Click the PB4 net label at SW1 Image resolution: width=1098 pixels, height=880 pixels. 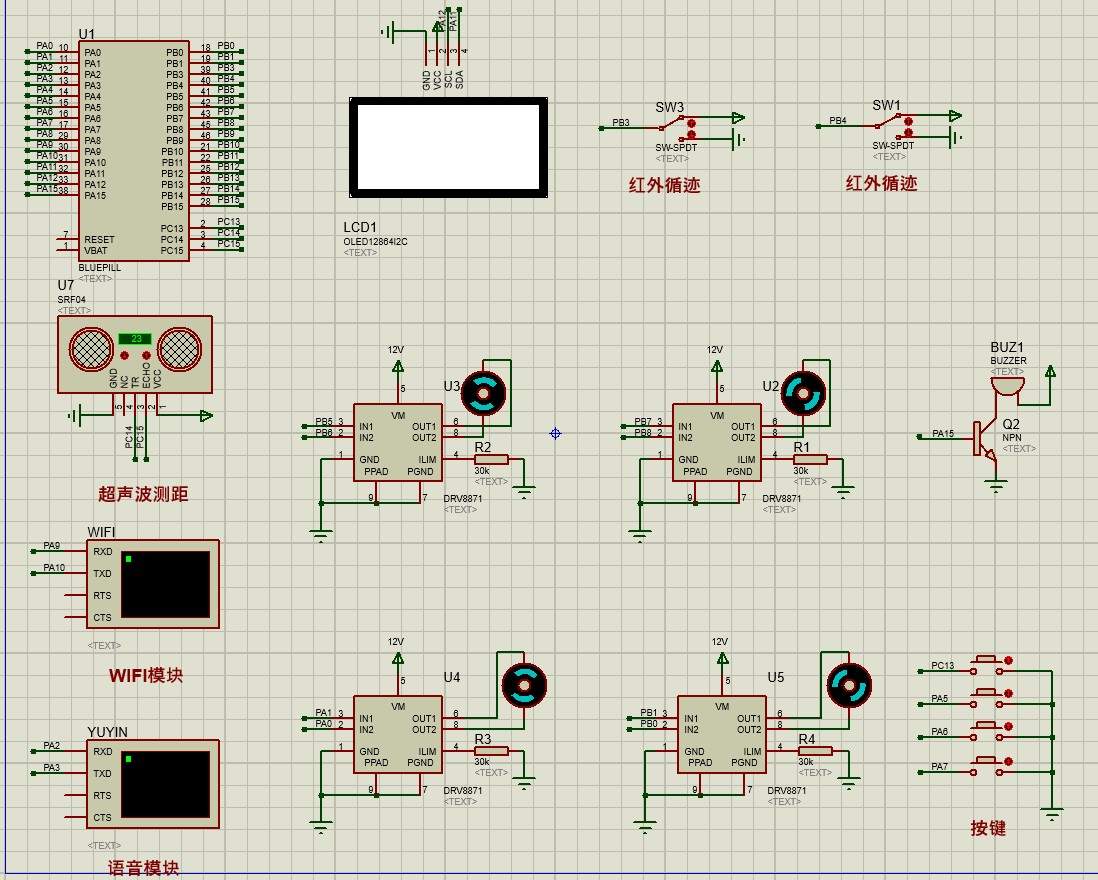[x=838, y=120]
